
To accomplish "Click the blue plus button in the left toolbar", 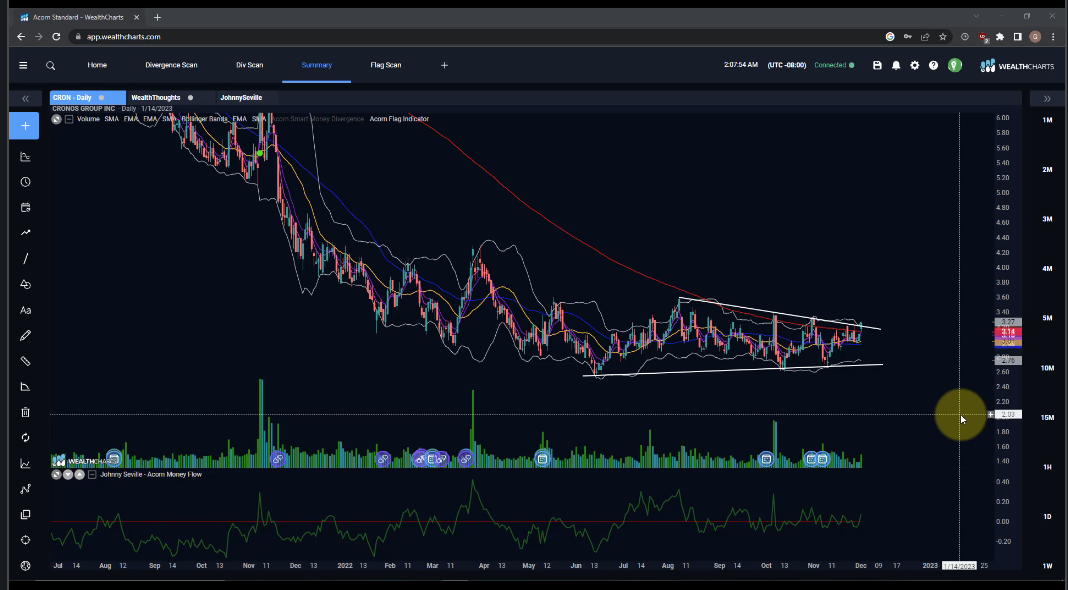I will click(25, 126).
